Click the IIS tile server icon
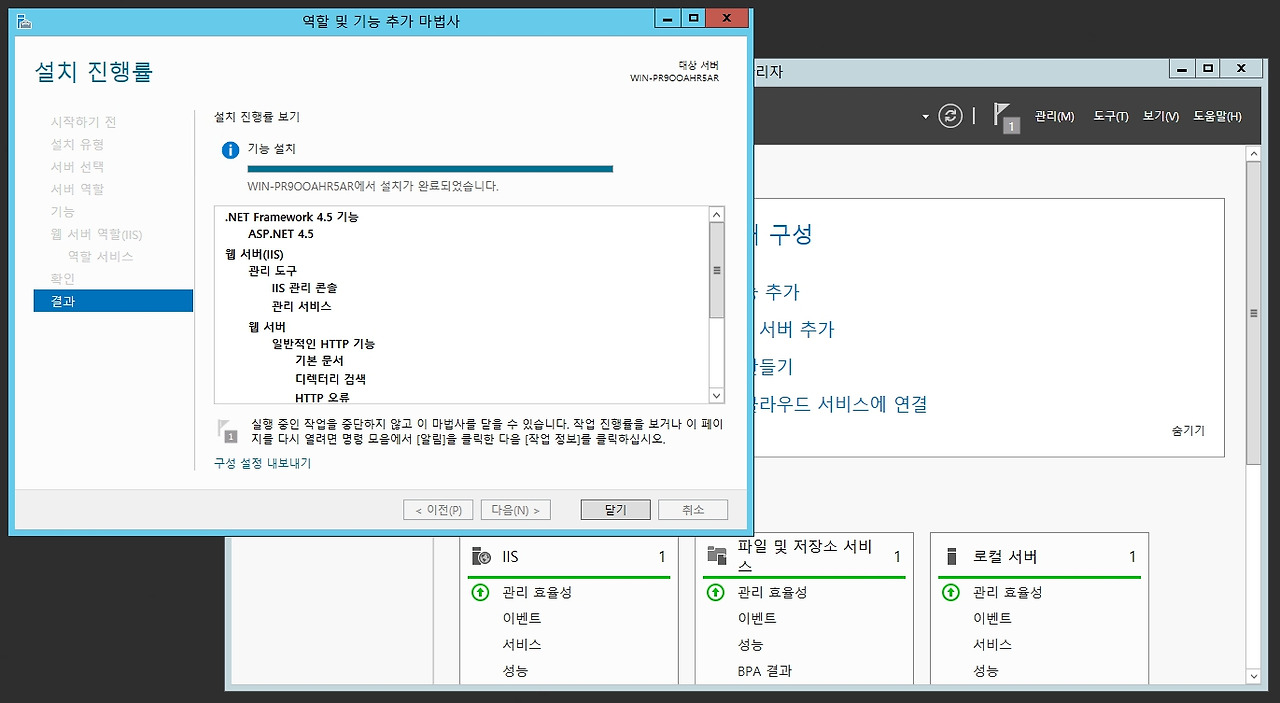Viewport: 1280px width, 703px height. pos(482,557)
